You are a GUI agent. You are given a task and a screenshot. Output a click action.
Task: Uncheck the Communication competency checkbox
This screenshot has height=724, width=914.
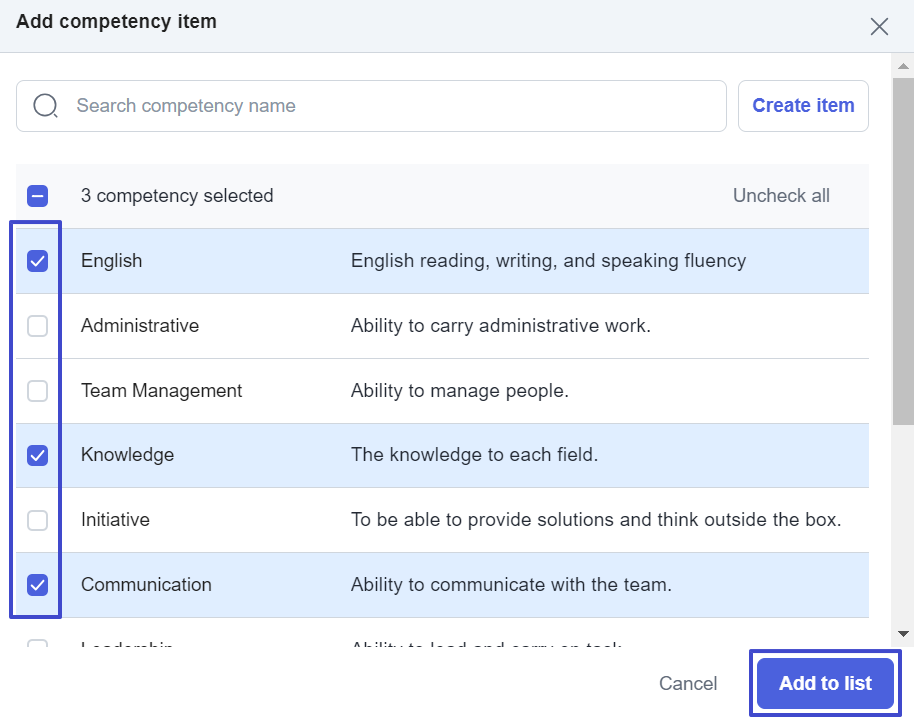point(37,585)
